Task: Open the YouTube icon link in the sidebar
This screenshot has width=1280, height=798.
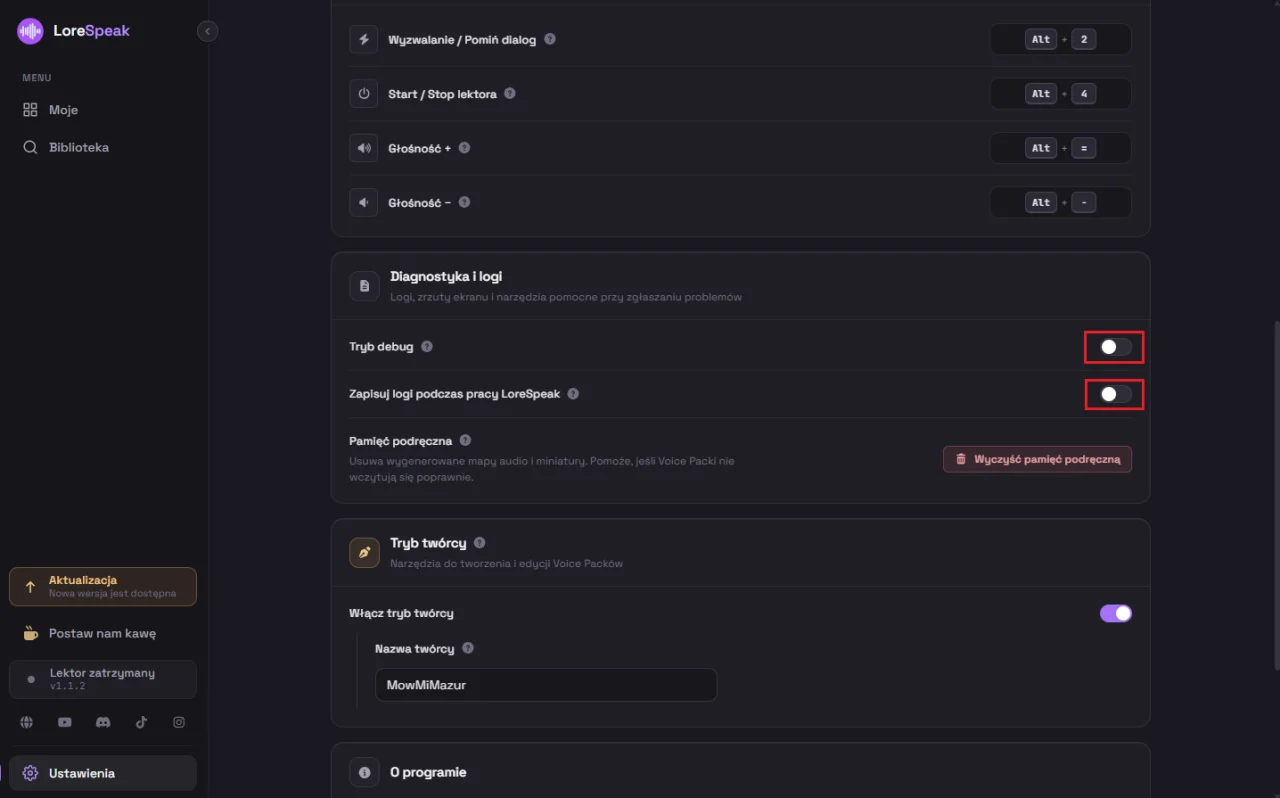Action: pos(65,722)
